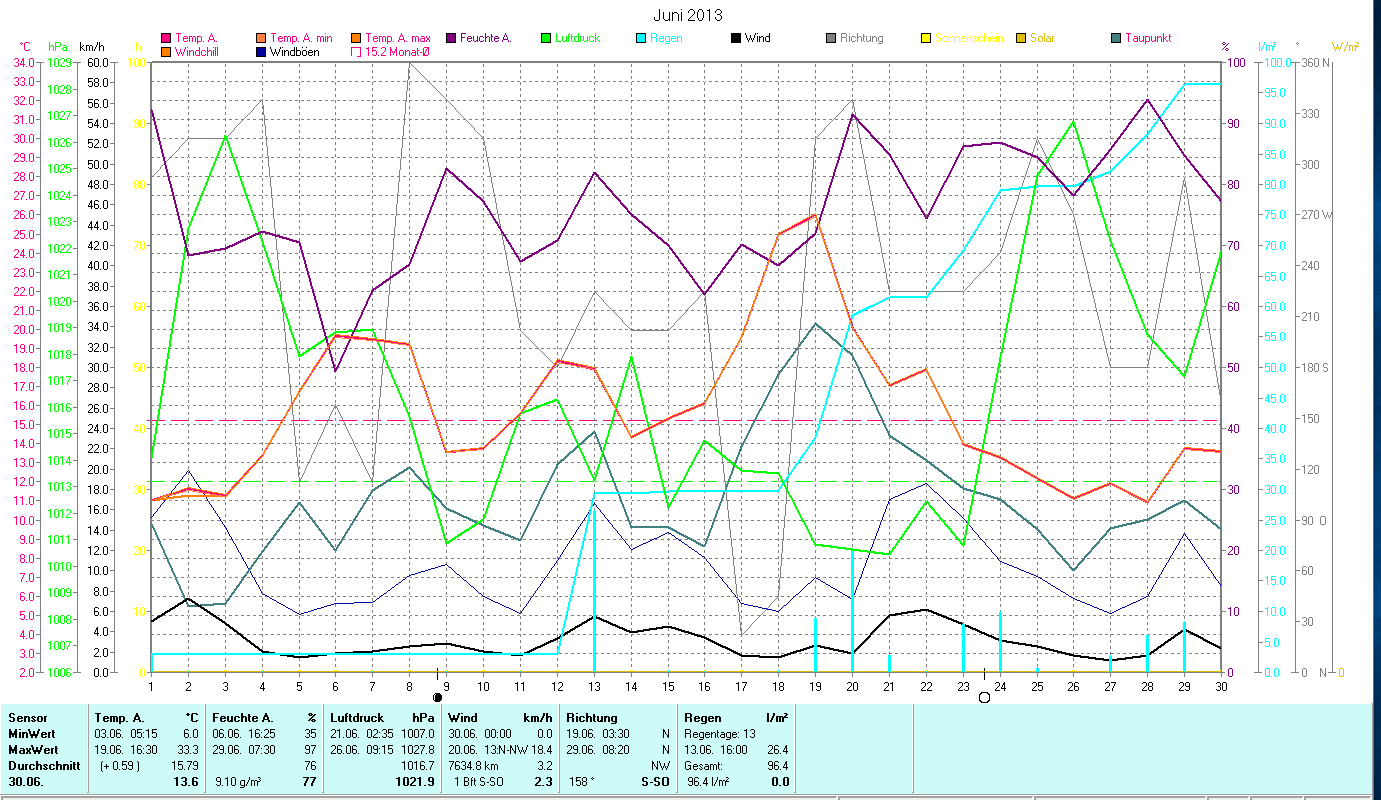Click the "Regentage: 13" entry
This screenshot has height=800, width=1381.
pos(720,733)
